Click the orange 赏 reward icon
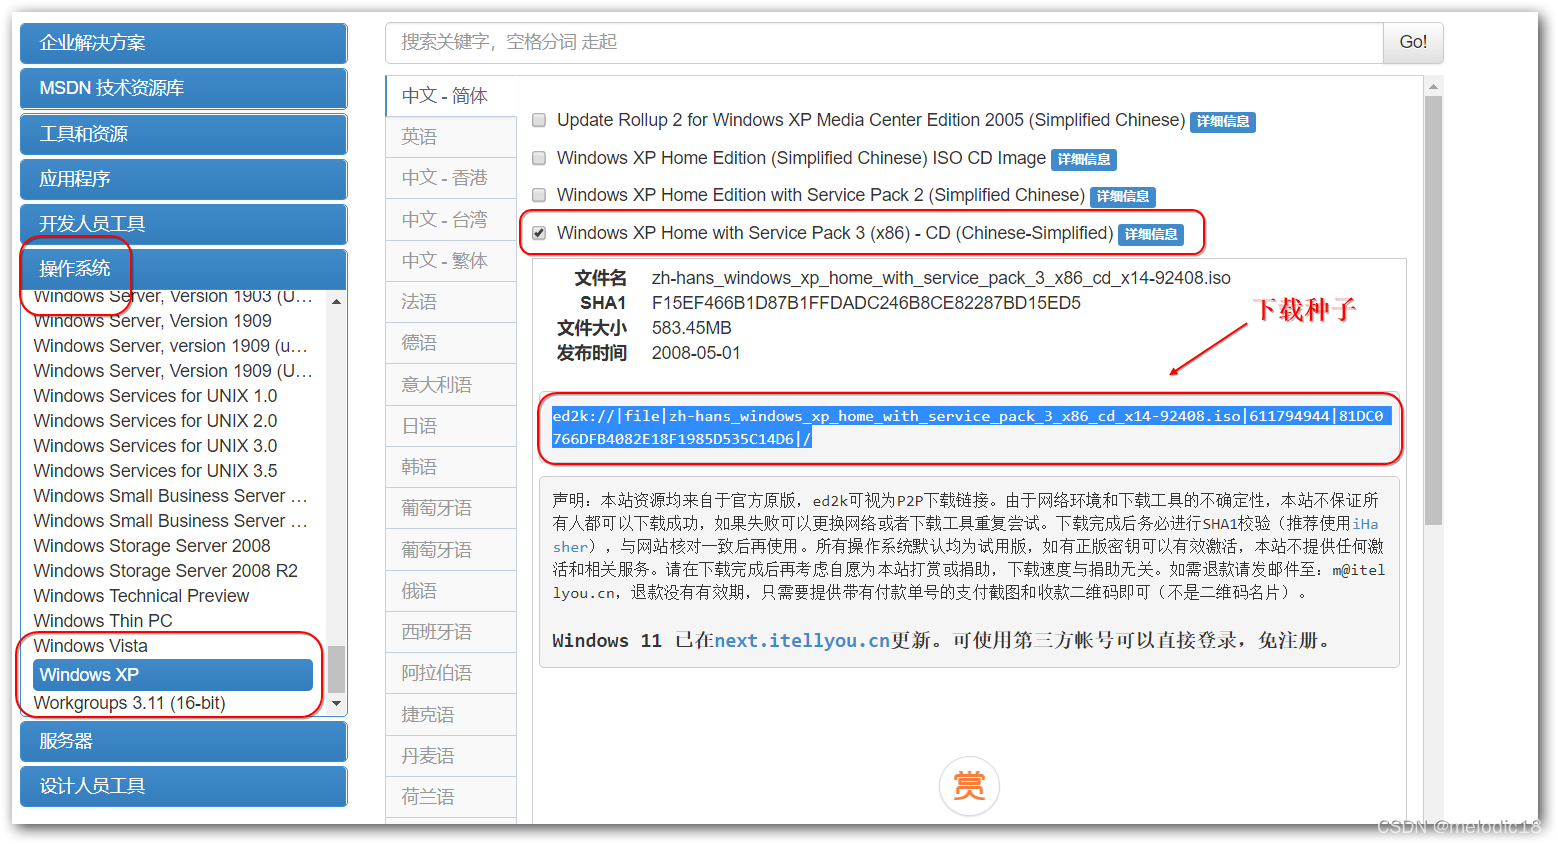Viewport: 1558px width, 844px height. 969,786
